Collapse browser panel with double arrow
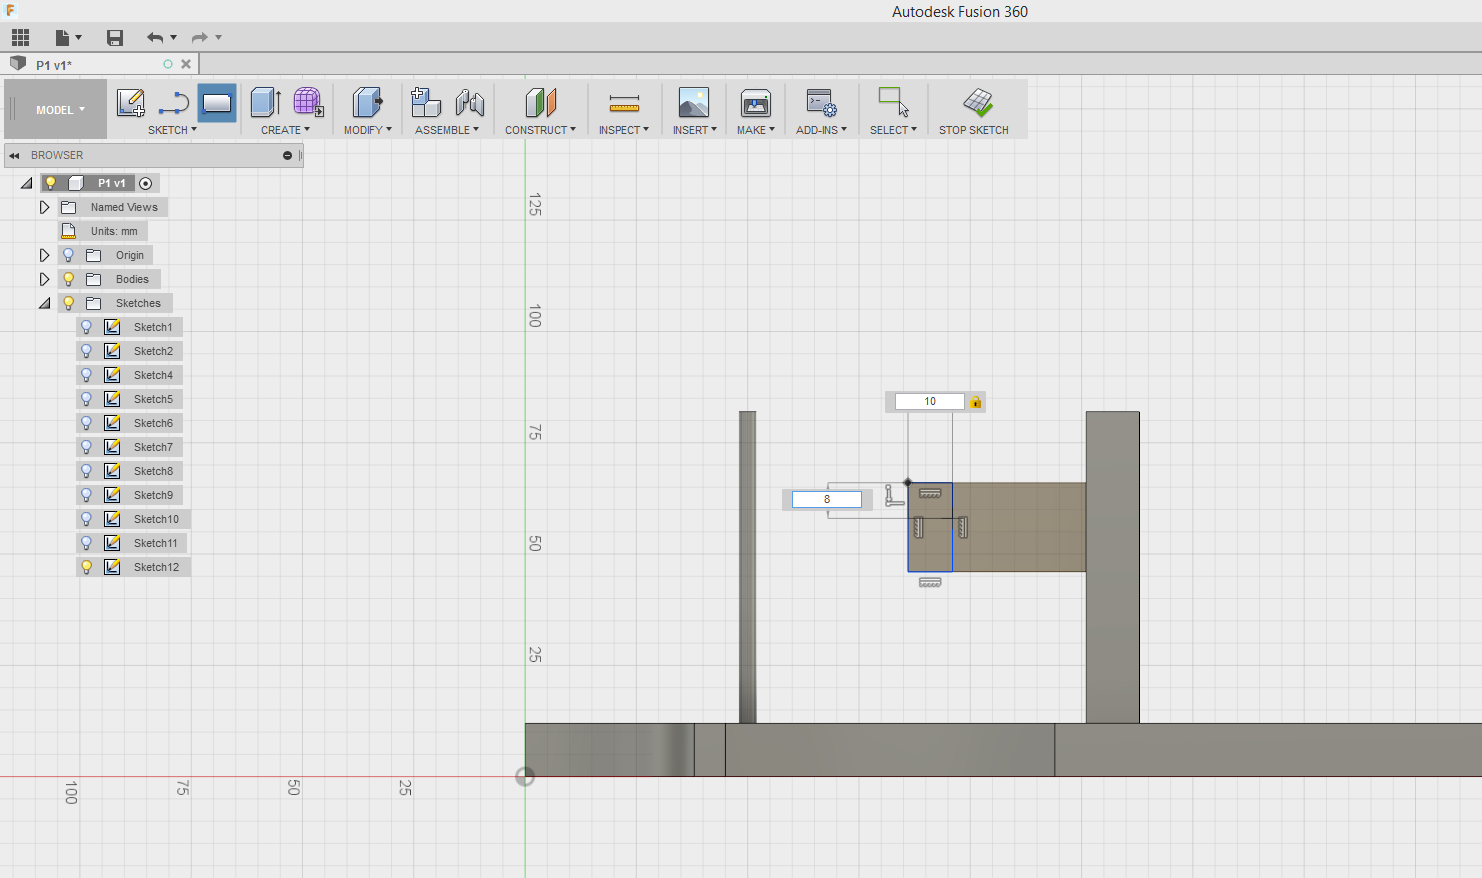This screenshot has width=1482, height=878. click(14, 155)
